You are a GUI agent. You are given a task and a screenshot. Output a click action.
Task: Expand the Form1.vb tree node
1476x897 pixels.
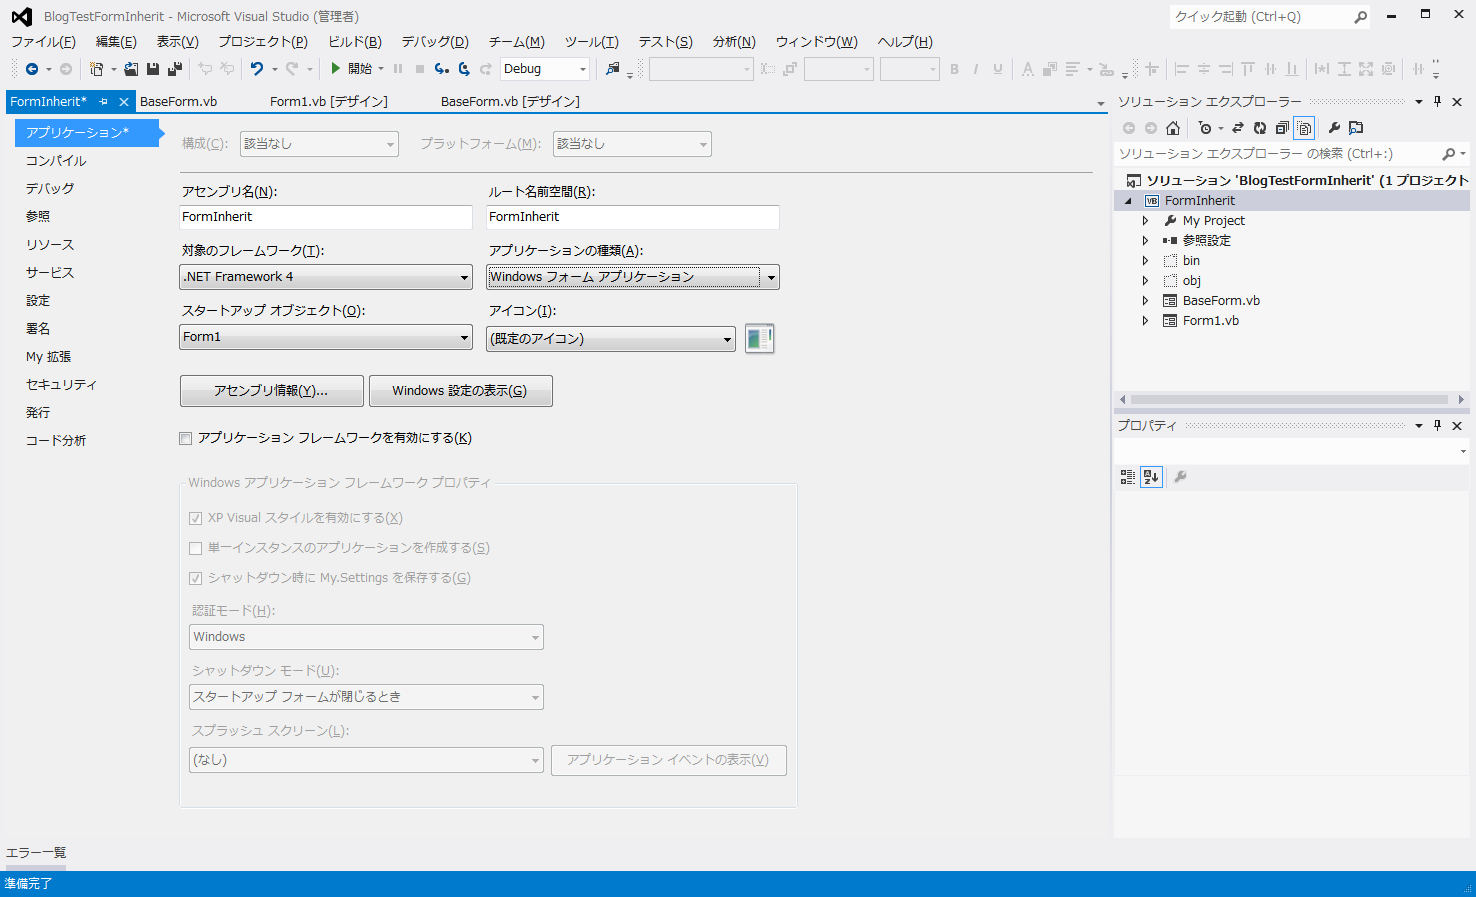click(1146, 321)
